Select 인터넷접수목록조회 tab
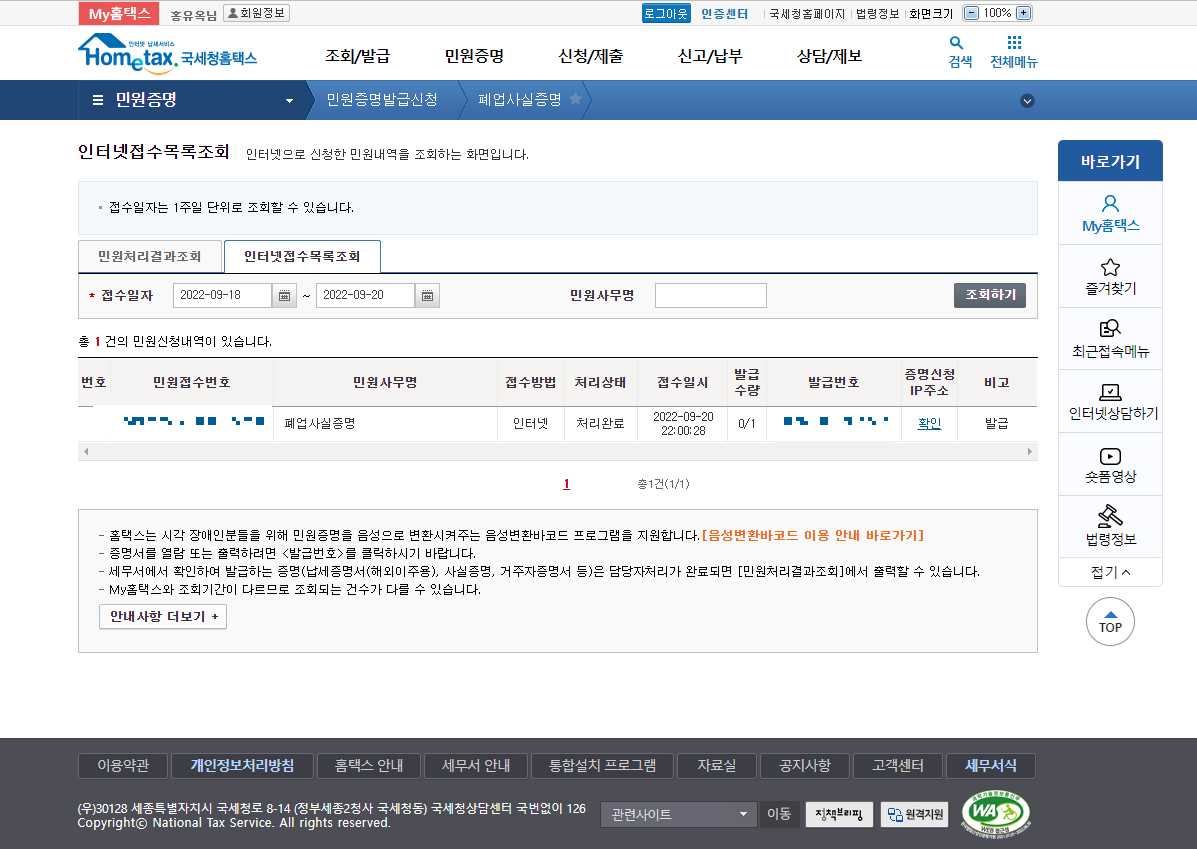The height and width of the screenshot is (849, 1197). (302, 257)
